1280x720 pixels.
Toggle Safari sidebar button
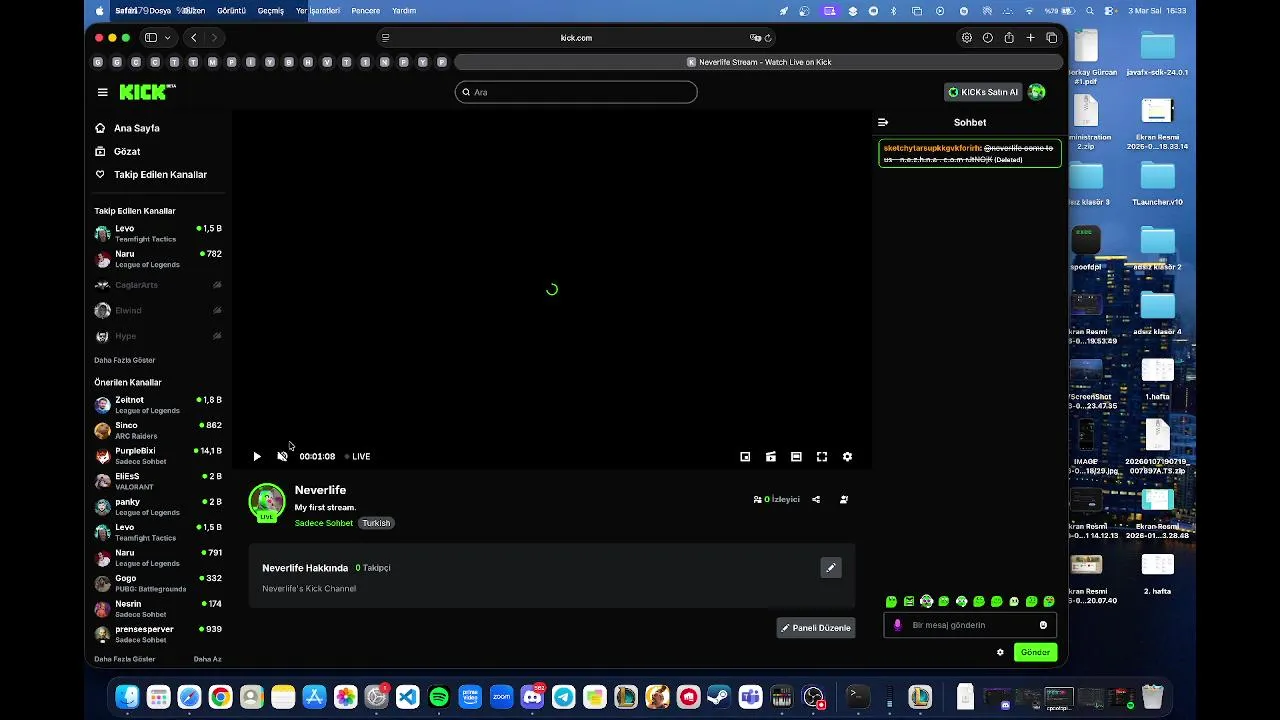151,38
